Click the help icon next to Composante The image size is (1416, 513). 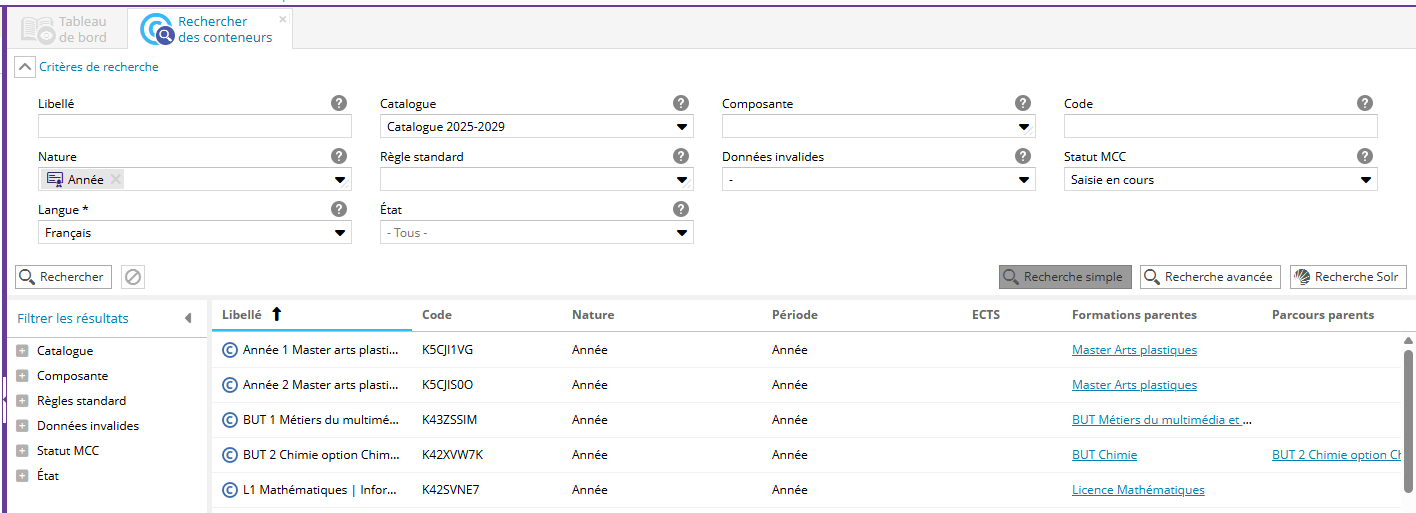coord(1023,103)
